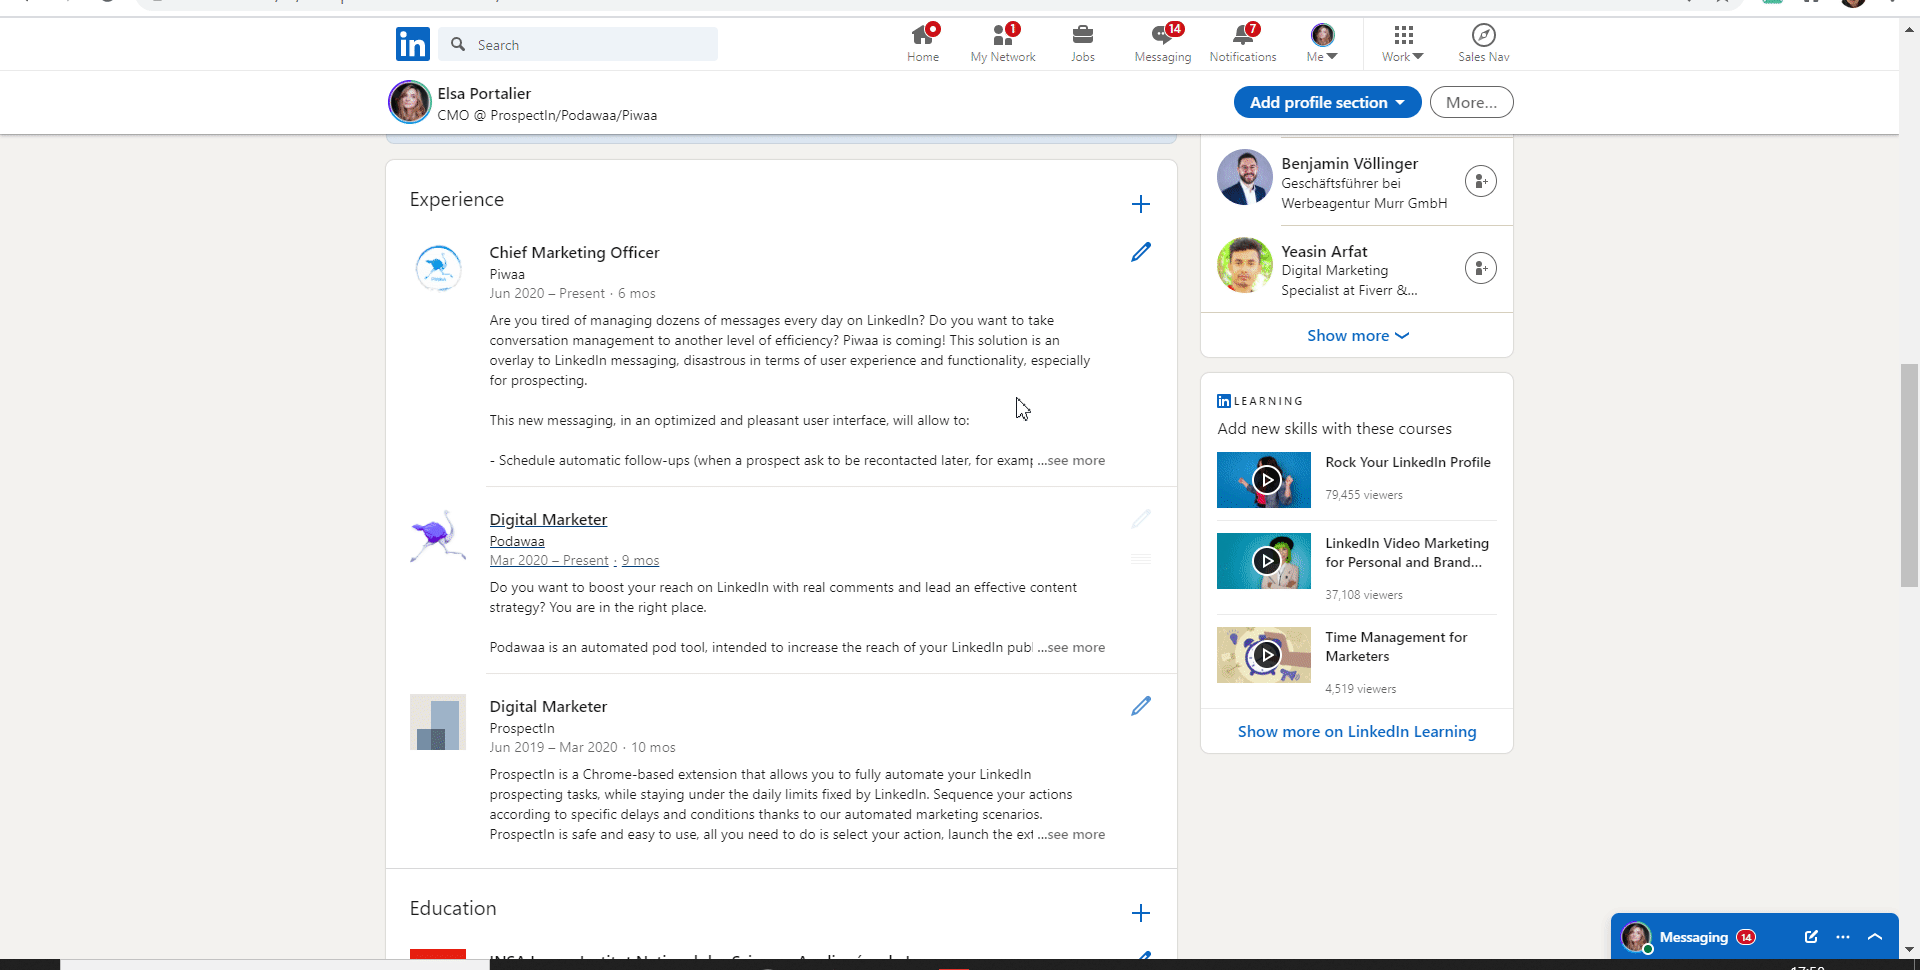Click the LinkedIn Learning logo

[x=1260, y=401]
